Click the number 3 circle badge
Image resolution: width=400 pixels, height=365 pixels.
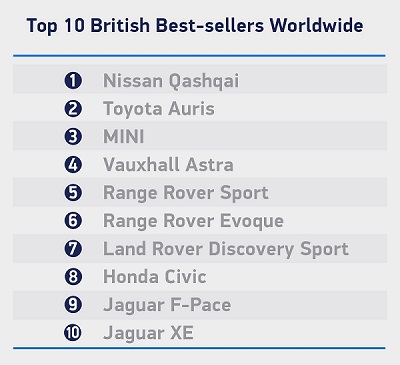[x=73, y=137]
